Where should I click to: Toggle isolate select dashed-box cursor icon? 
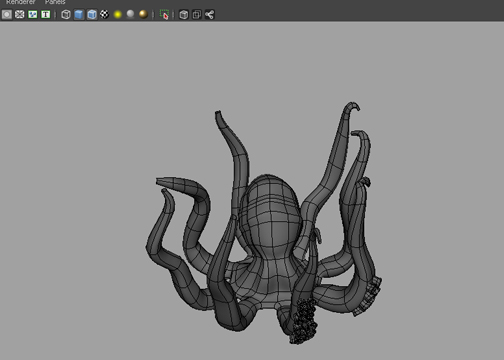[x=164, y=14]
